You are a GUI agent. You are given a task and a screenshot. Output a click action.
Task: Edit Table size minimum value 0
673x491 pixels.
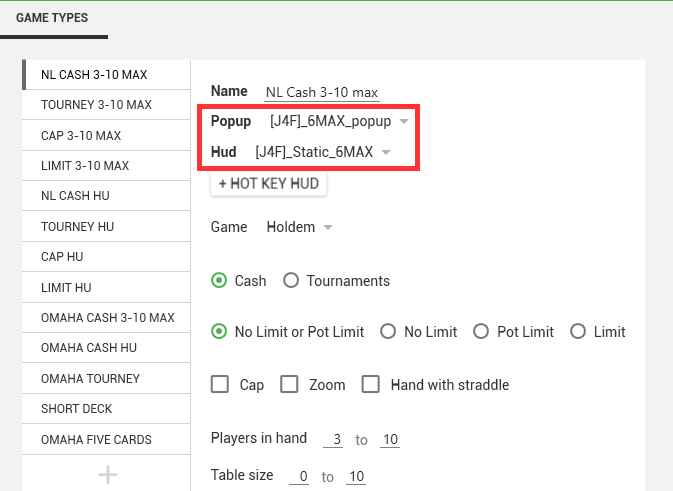(299, 476)
